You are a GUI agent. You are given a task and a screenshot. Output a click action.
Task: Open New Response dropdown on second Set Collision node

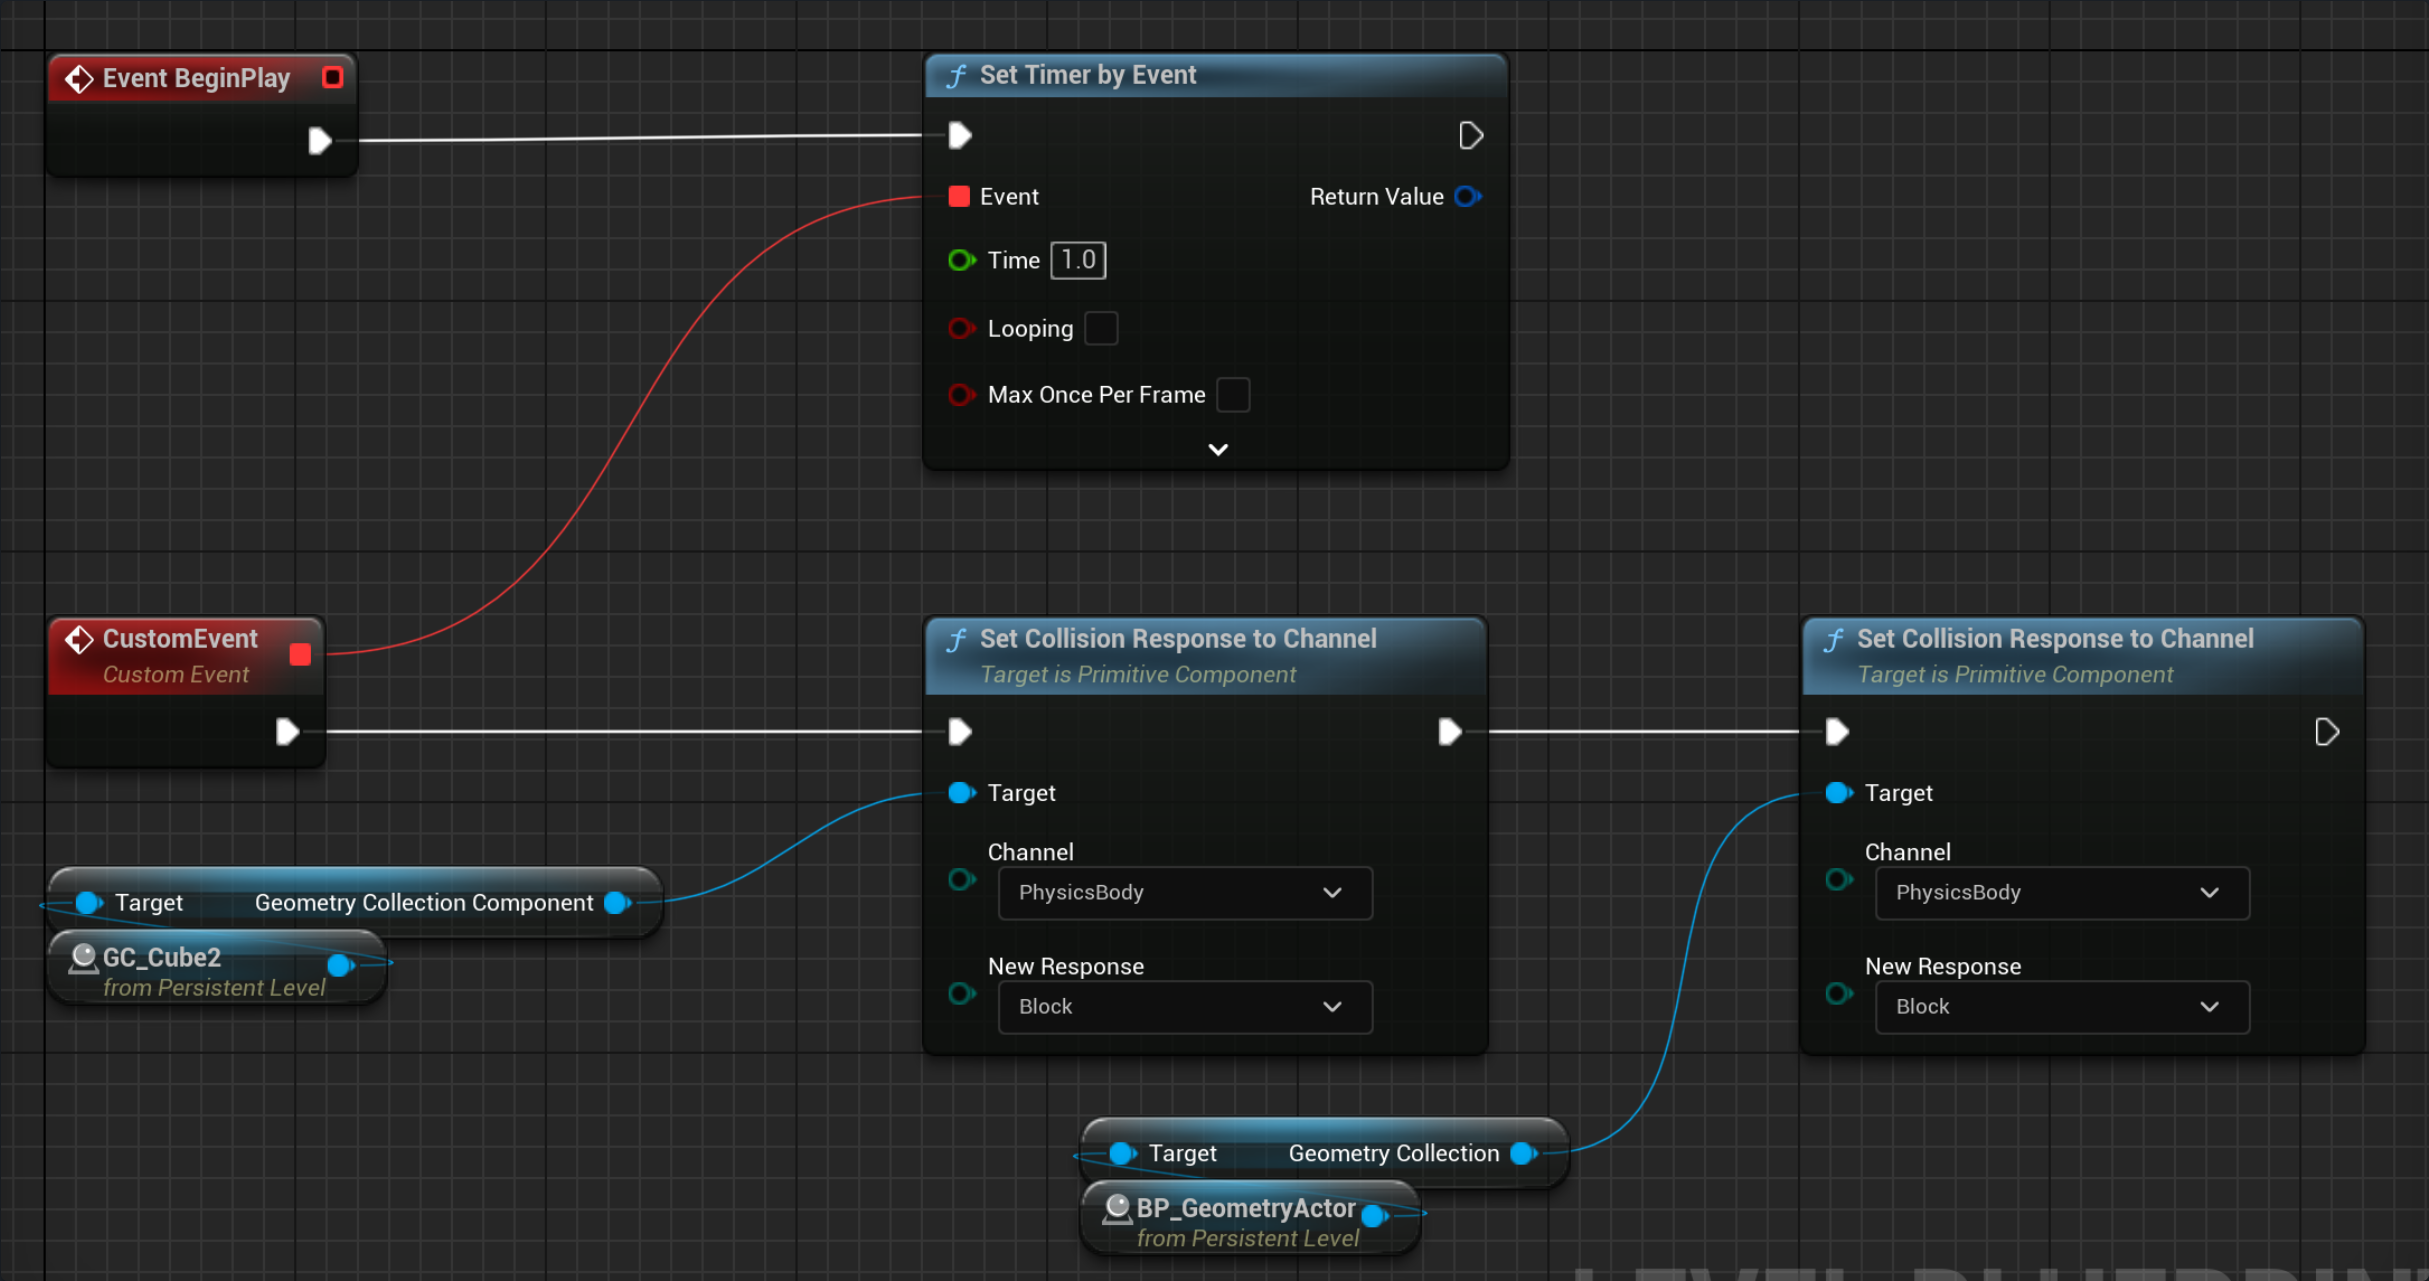[2062, 1007]
